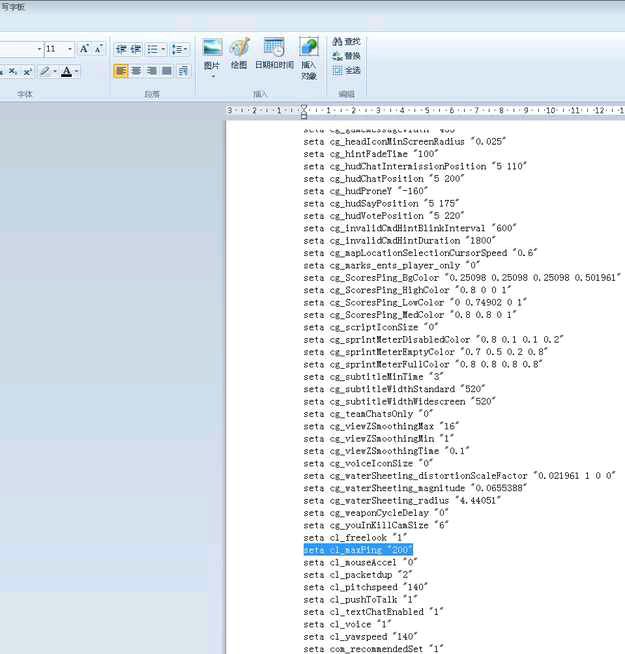The width and height of the screenshot is (625, 654).
Task: Click line seta cg_viewZSmoothingMax "16"
Action: 381,426
